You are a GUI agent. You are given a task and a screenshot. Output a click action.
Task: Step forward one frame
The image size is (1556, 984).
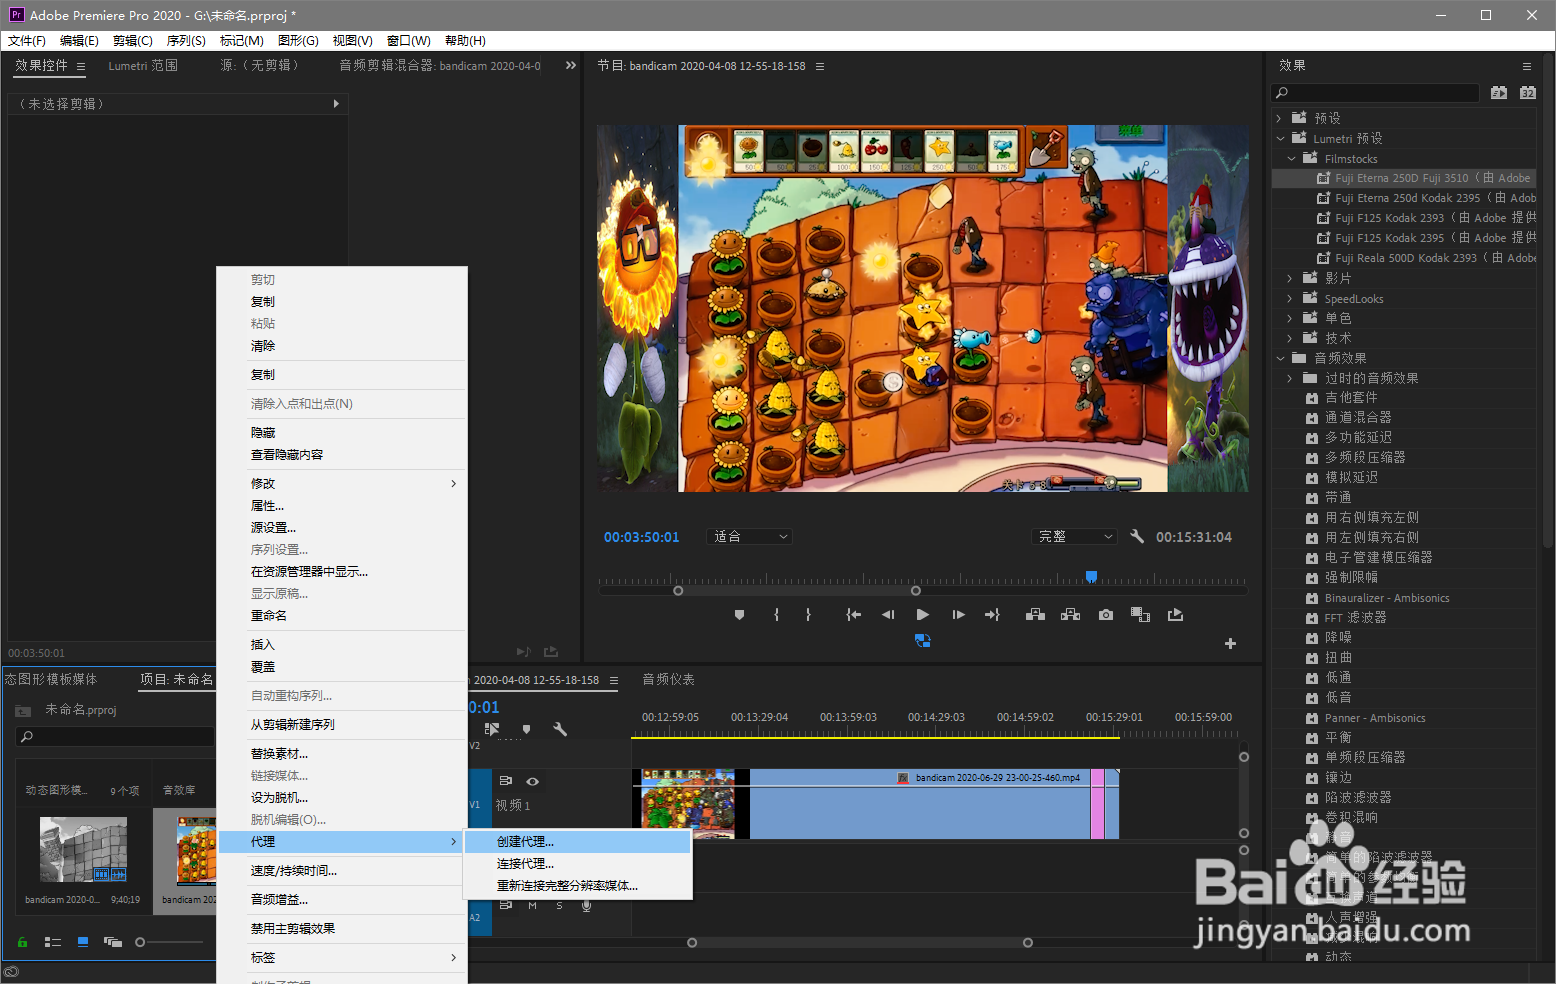[x=958, y=615]
